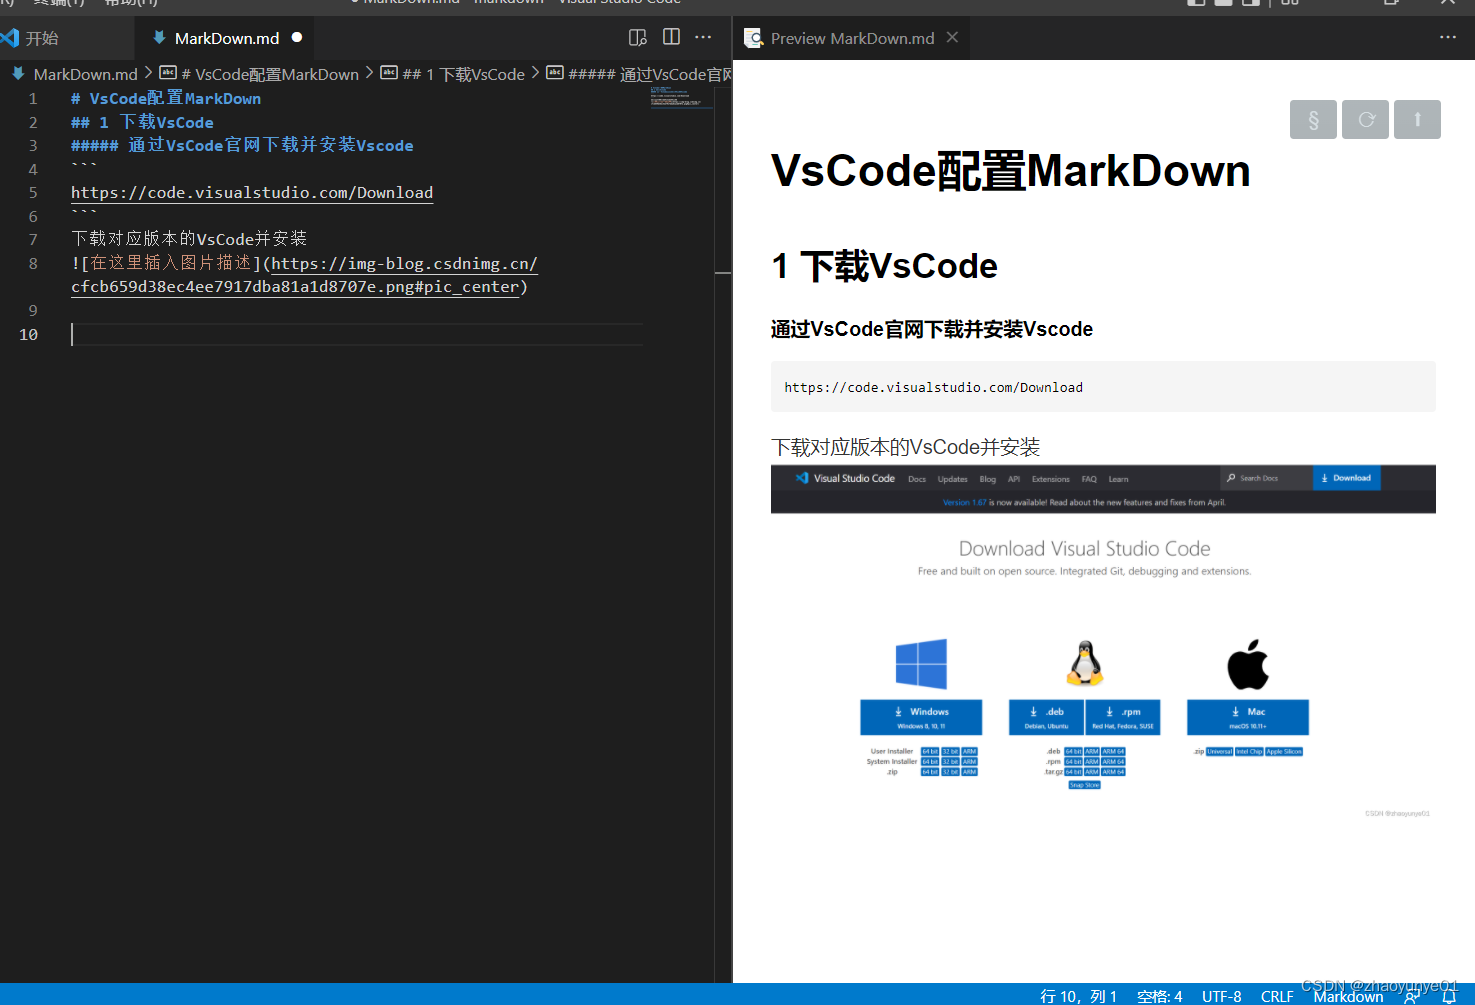Activate the Preview MarkDown.md tab

click(x=852, y=38)
